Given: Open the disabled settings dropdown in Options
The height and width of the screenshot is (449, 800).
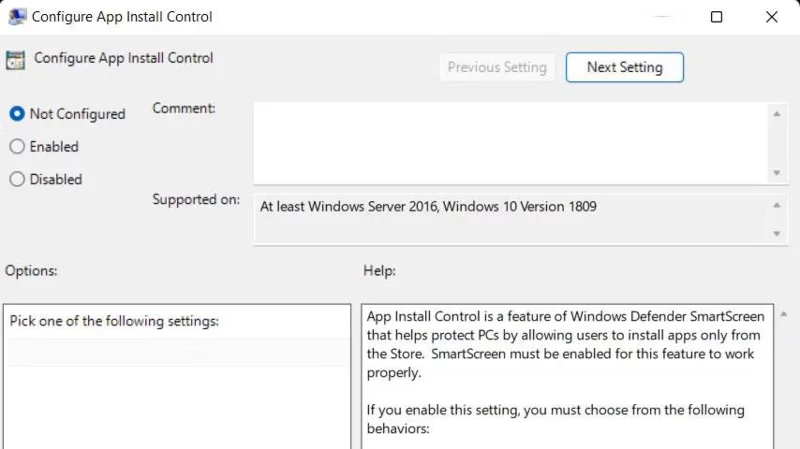Looking at the screenshot, I should [179, 352].
